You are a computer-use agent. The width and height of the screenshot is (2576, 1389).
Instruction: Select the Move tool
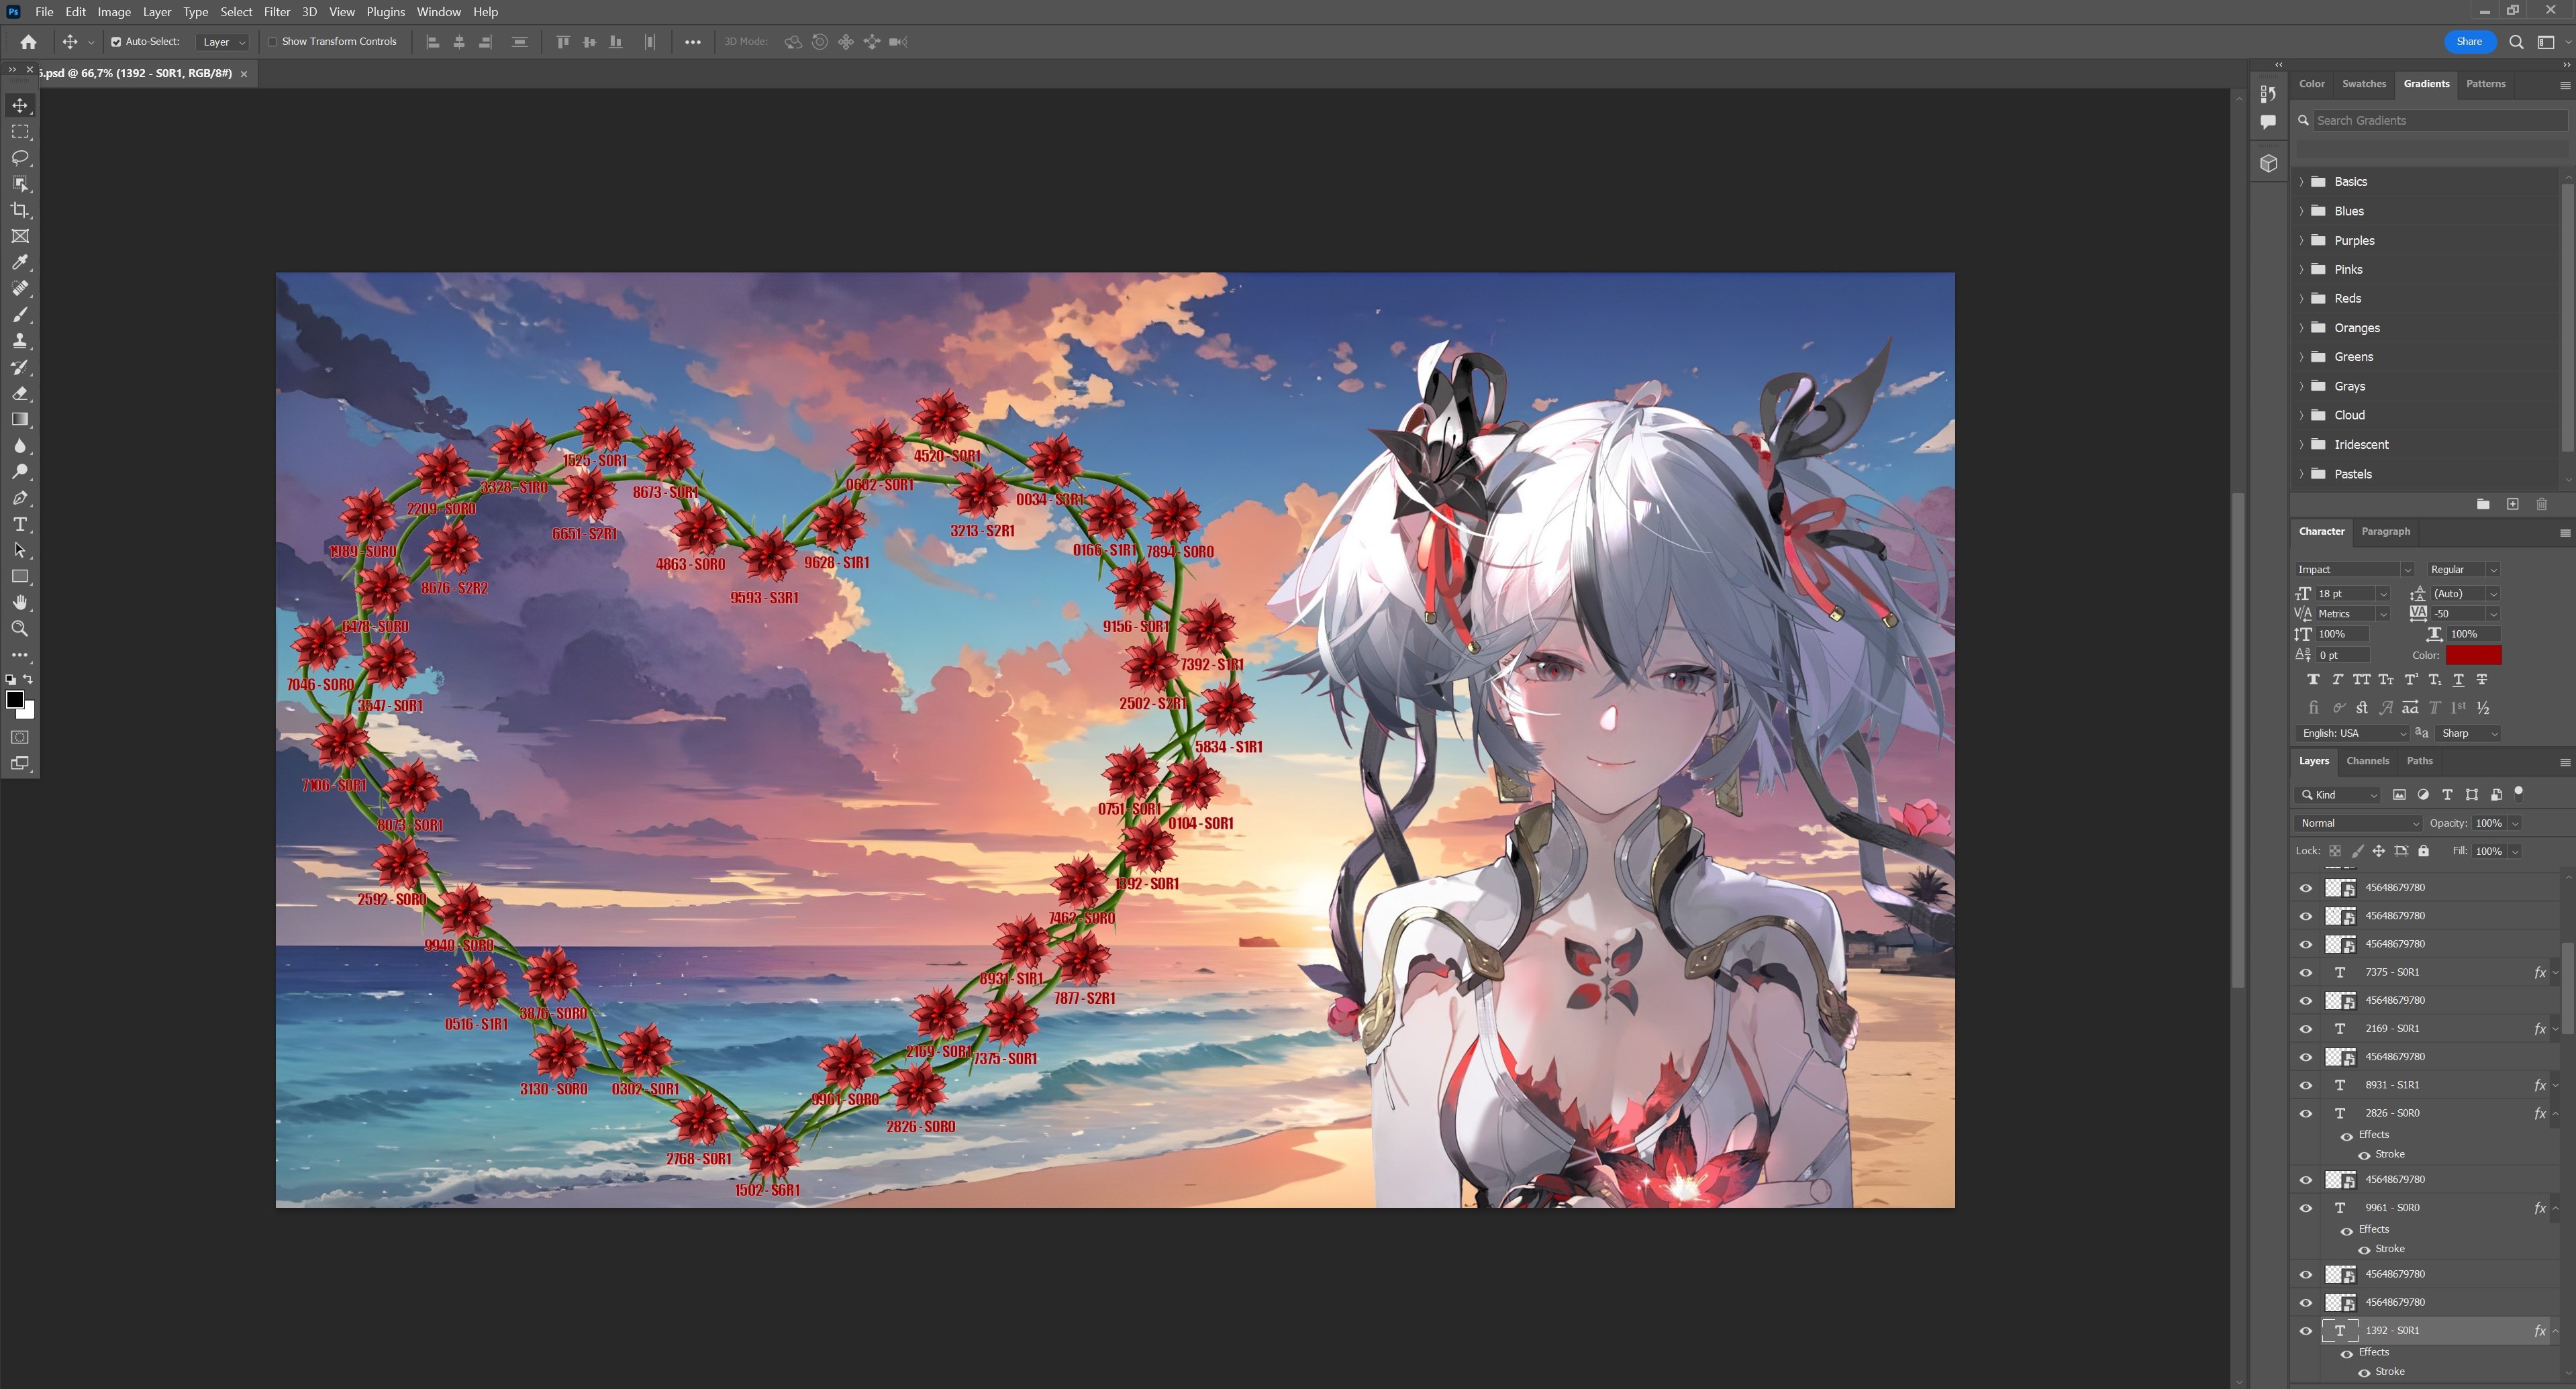[x=20, y=105]
